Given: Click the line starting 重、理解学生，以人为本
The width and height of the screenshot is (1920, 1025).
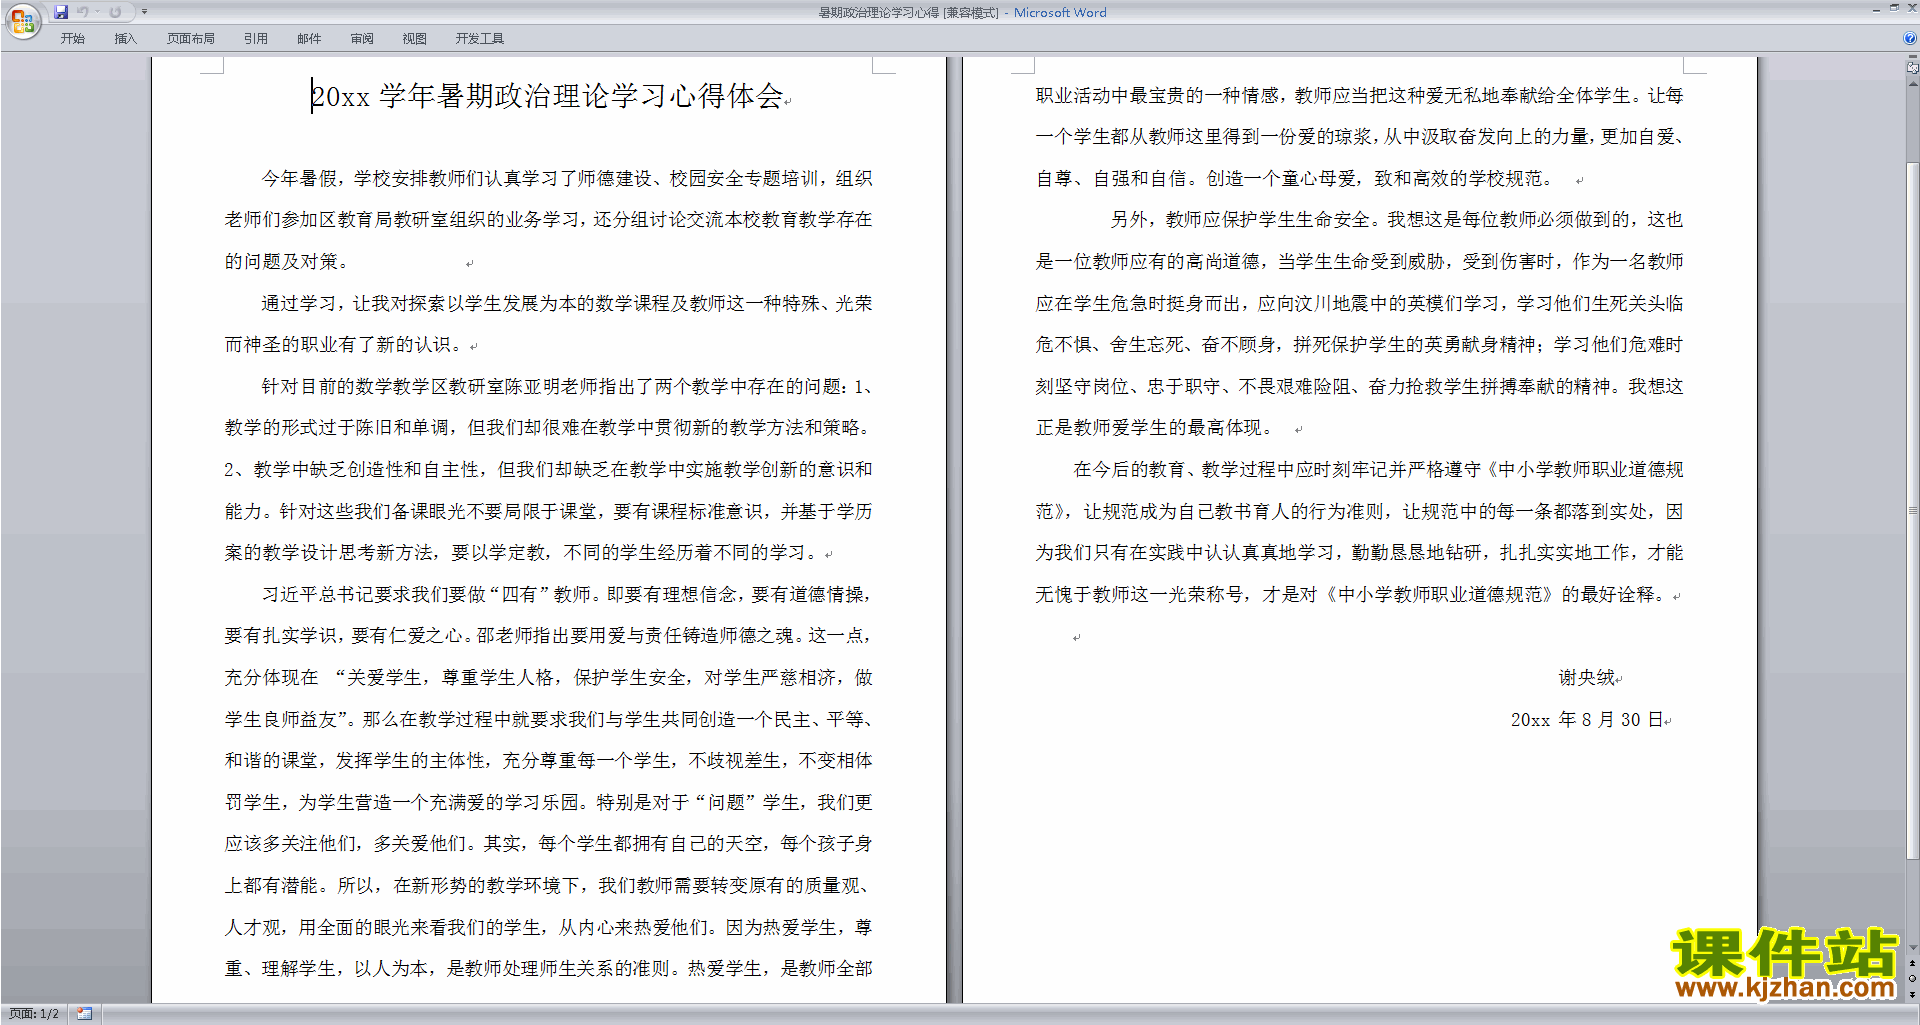Looking at the screenshot, I should tap(549, 969).
